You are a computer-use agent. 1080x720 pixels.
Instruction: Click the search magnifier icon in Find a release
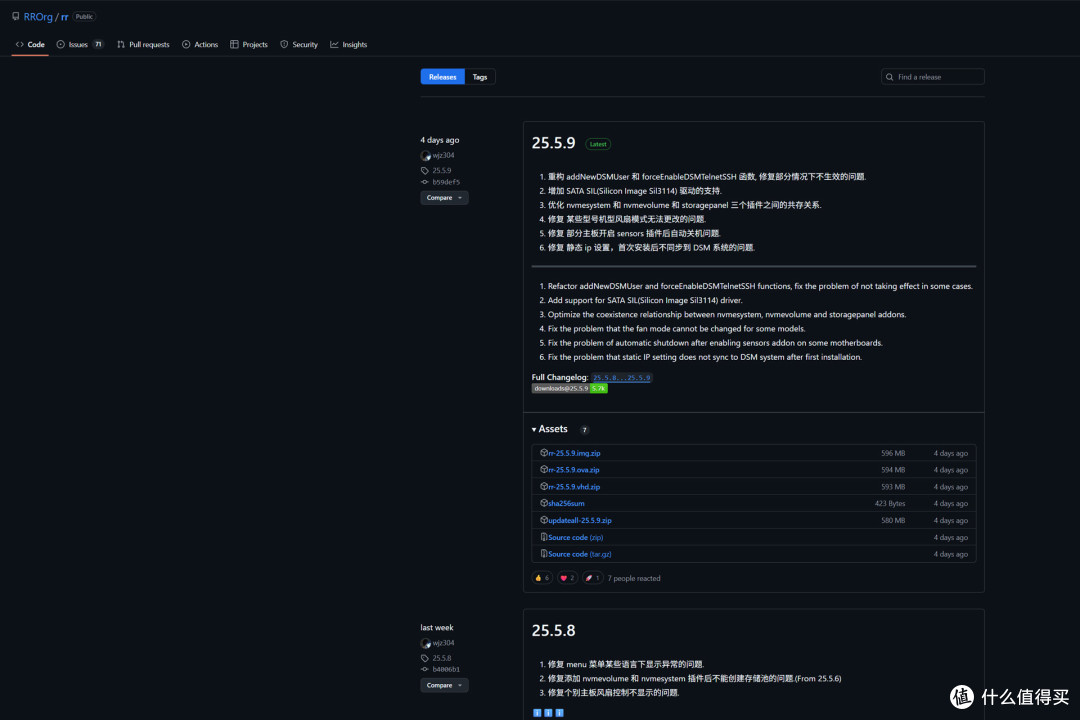click(889, 77)
